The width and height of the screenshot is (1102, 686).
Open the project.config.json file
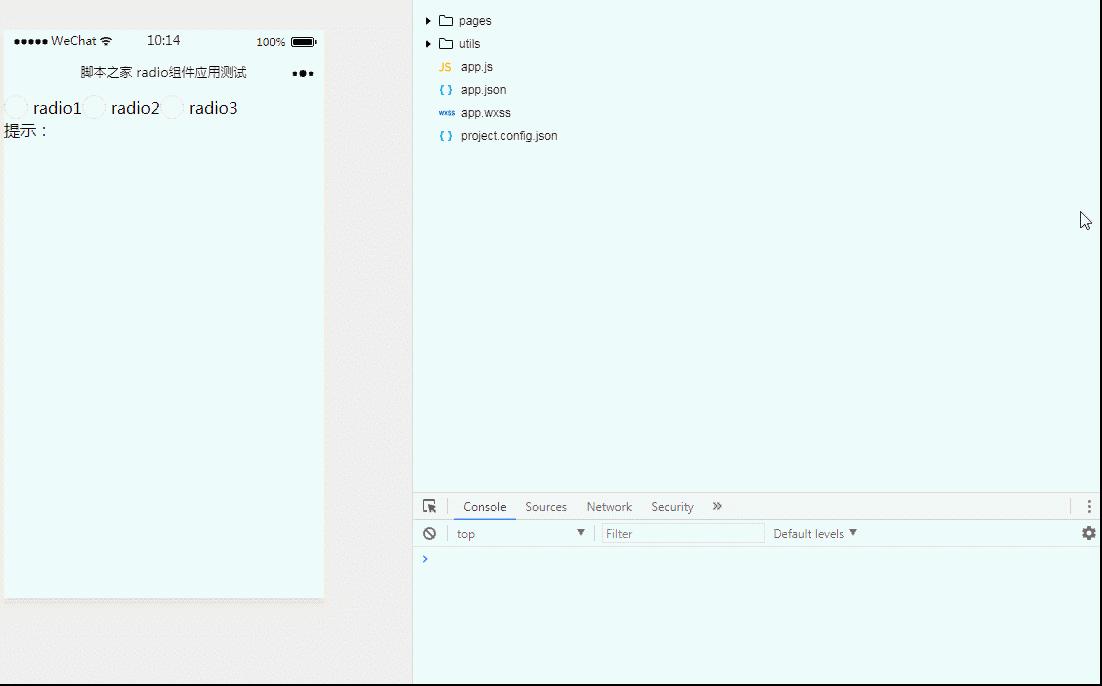click(509, 136)
